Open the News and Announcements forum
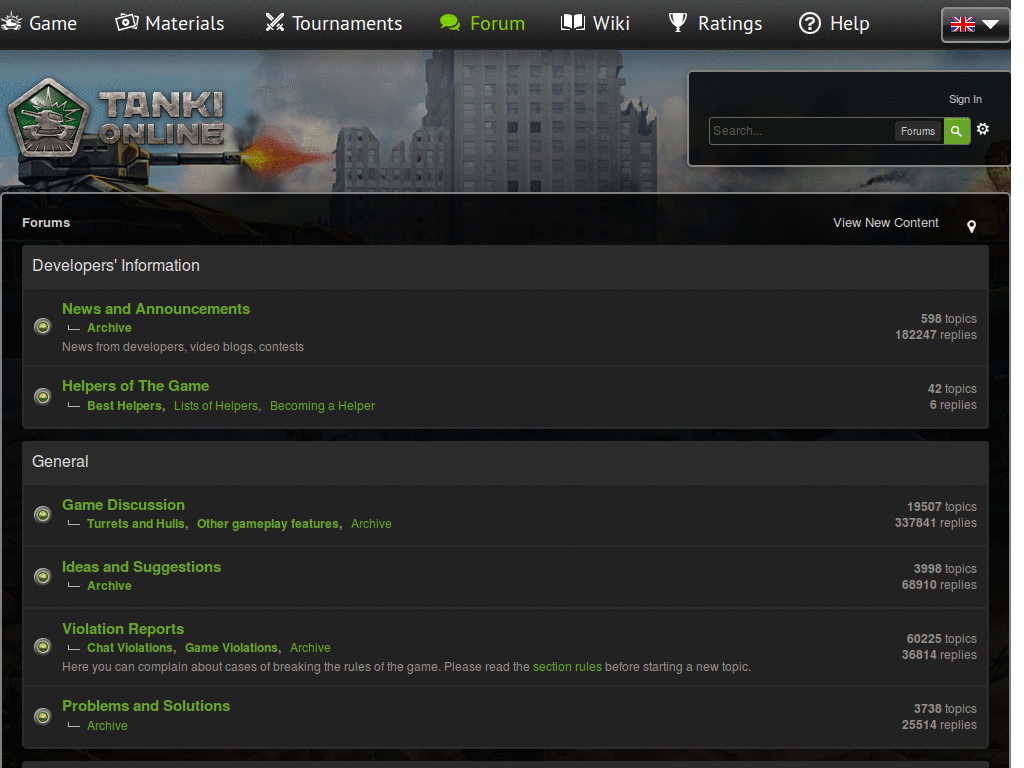 tap(156, 309)
